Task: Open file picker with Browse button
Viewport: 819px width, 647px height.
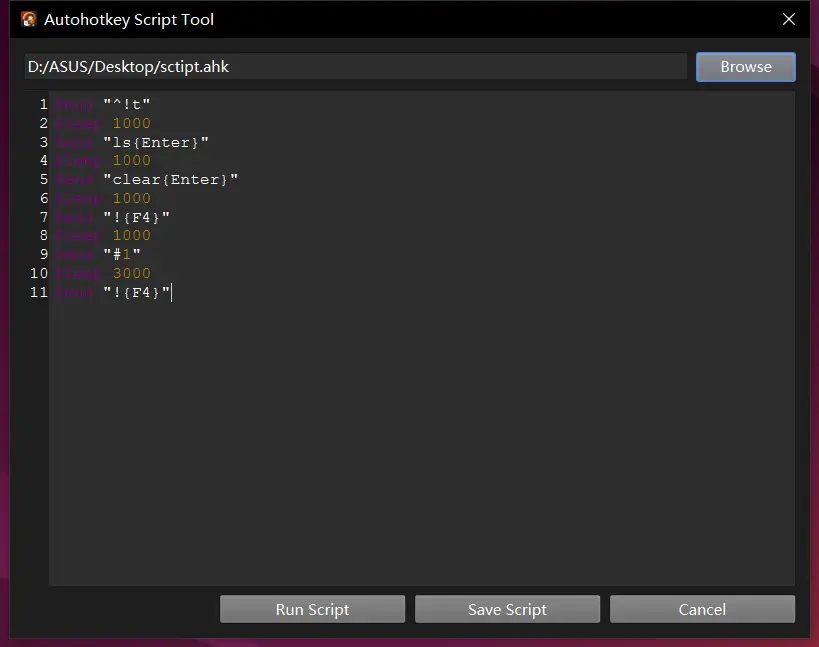Action: [745, 67]
